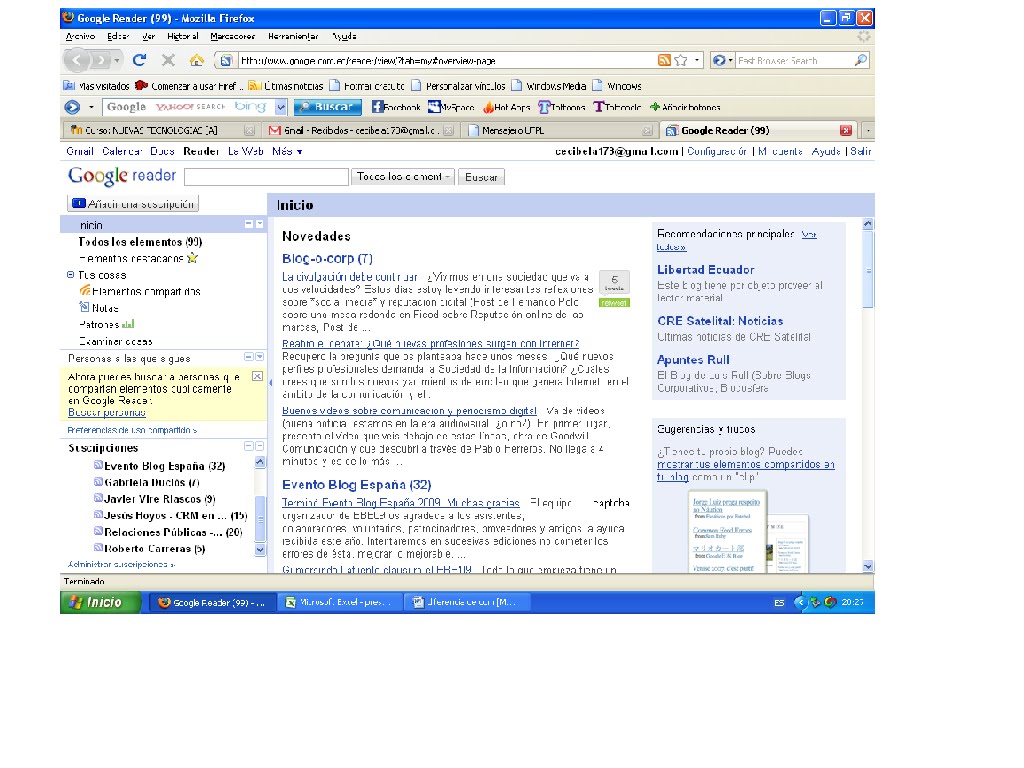Close the Curso NUEVAS TECNOLOGIAS tab
1024x768 pixels.
tap(249, 131)
